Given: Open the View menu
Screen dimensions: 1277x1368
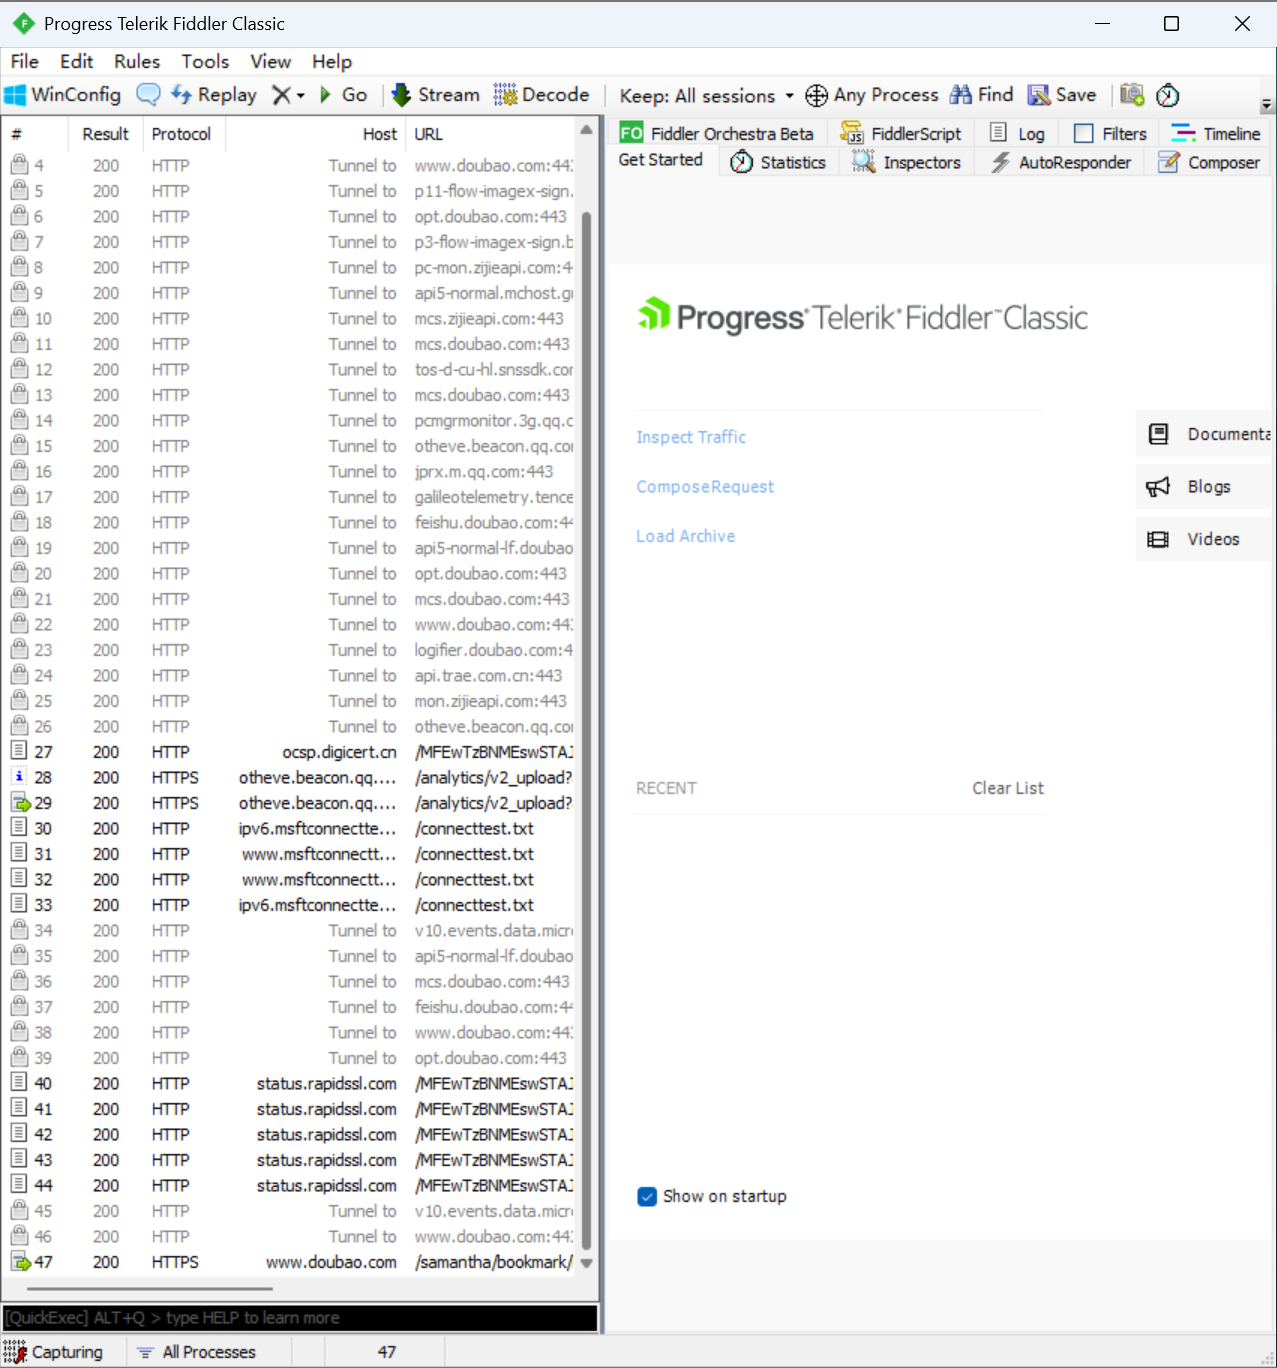Looking at the screenshot, I should pos(270,61).
